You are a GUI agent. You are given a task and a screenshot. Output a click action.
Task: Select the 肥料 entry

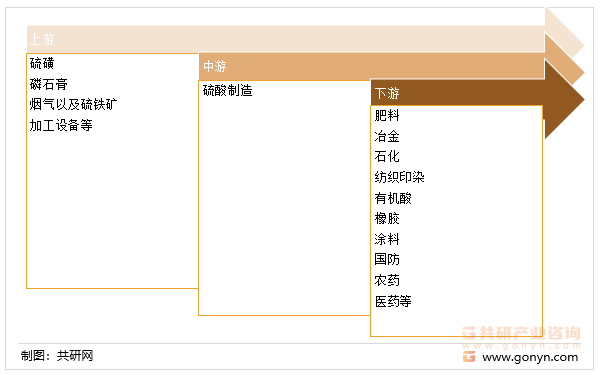(387, 115)
